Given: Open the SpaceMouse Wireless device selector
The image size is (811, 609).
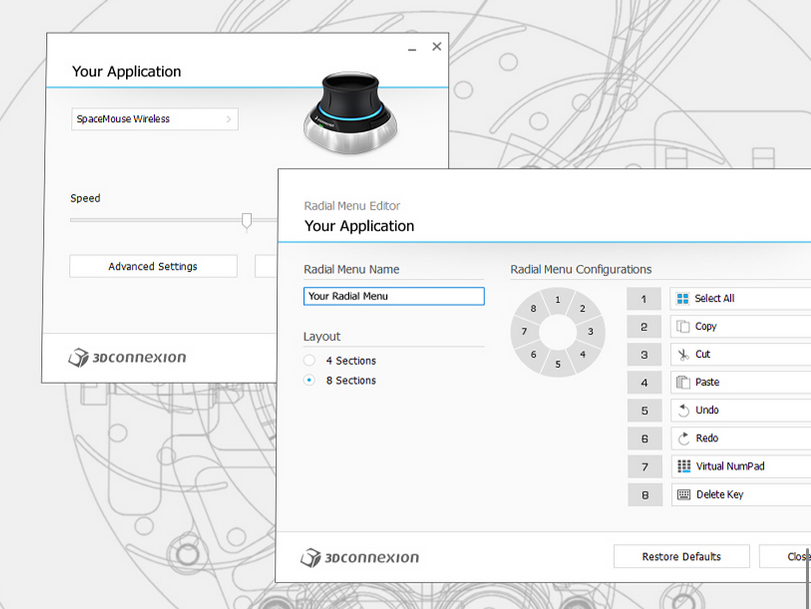Looking at the screenshot, I should click(x=154, y=119).
